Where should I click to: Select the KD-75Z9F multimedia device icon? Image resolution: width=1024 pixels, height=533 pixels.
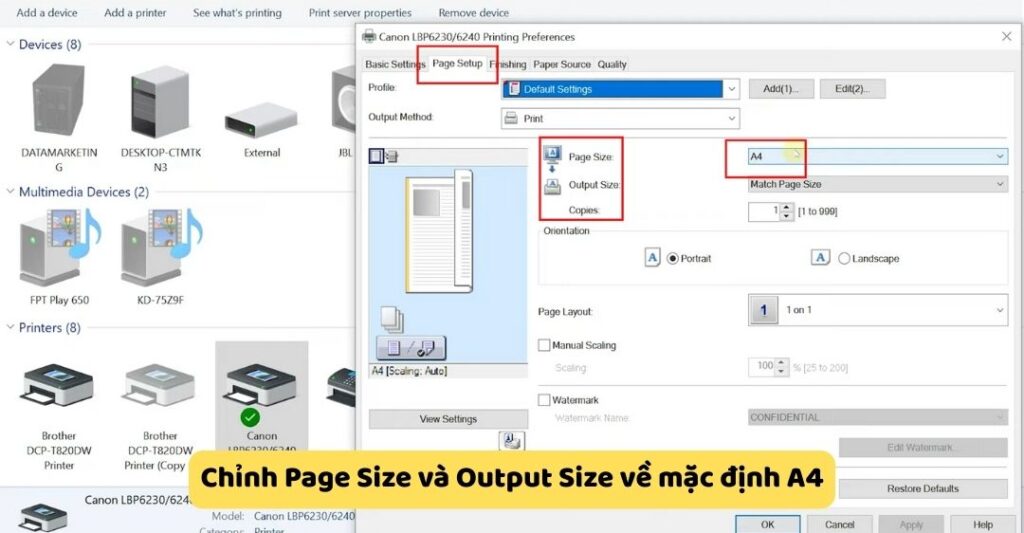(160, 247)
